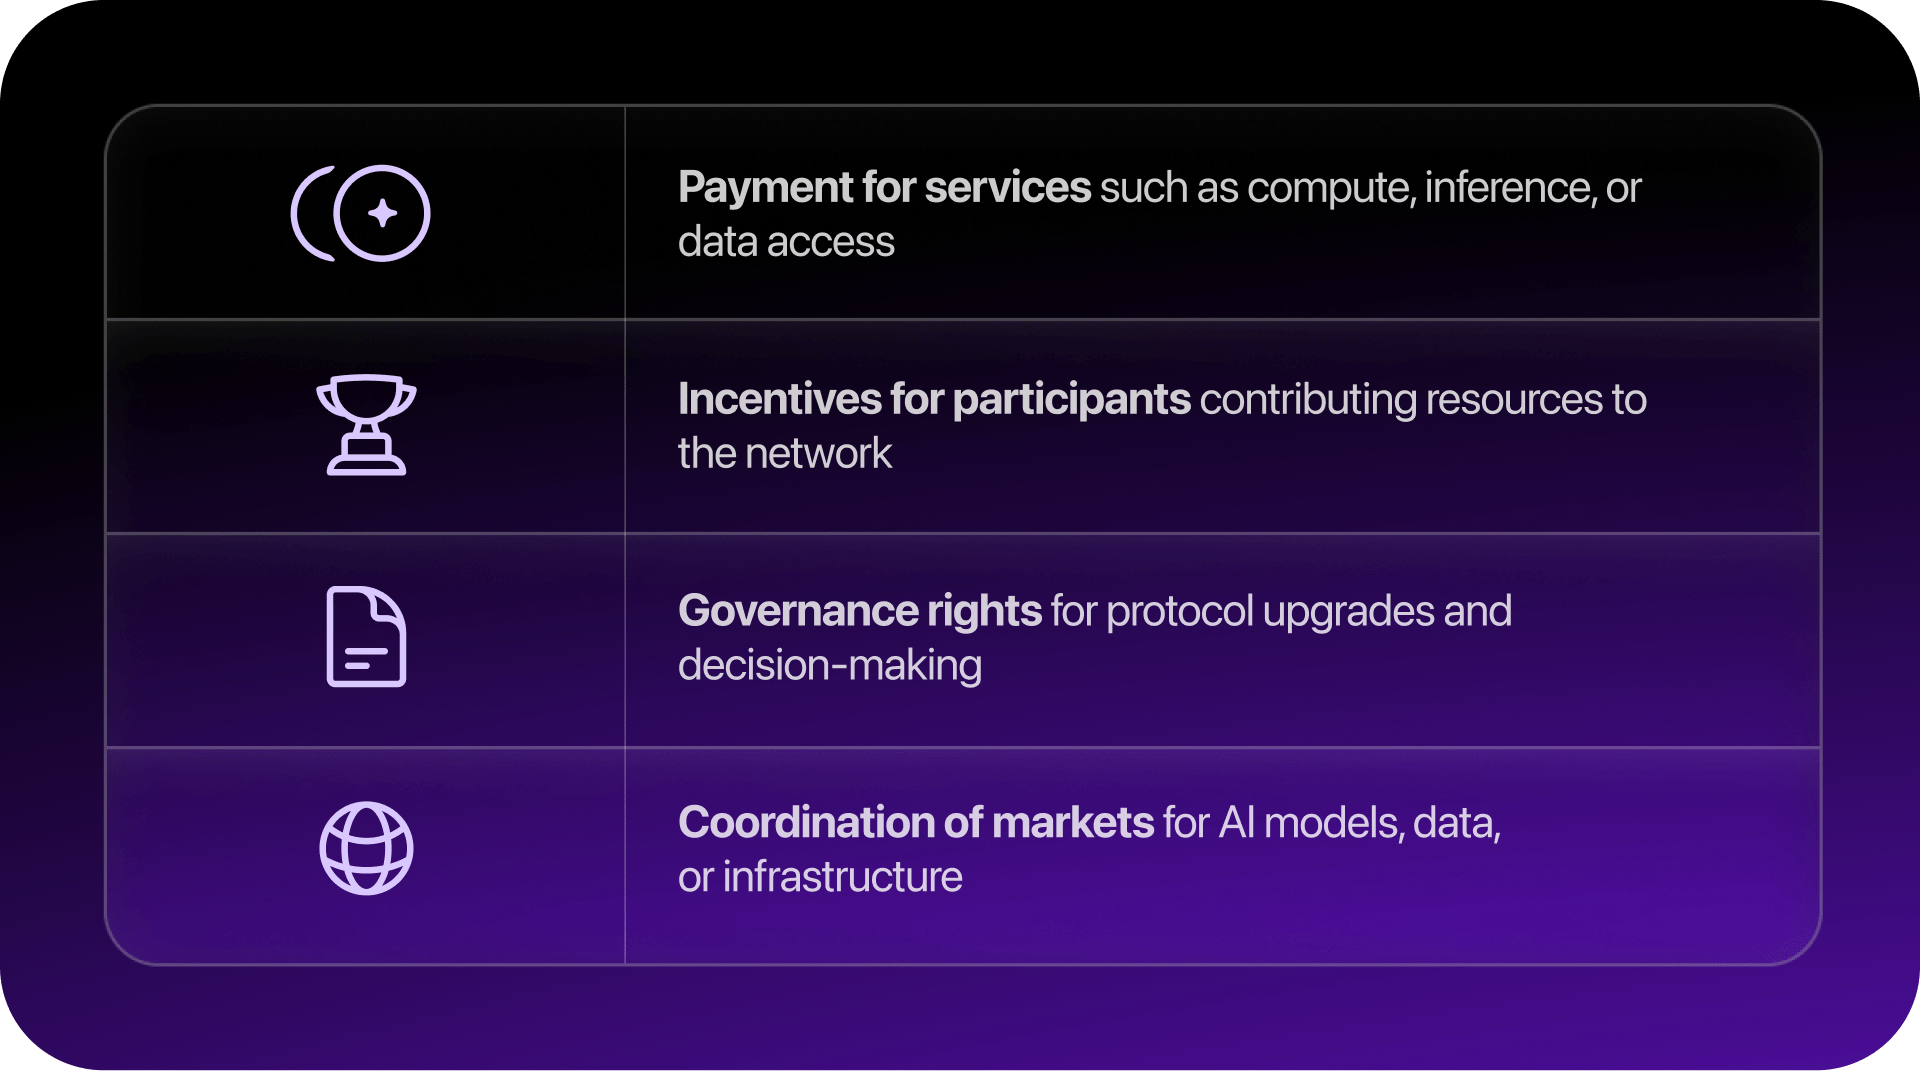
Task: Click the sparkle star inside the coin
Action: (x=382, y=213)
